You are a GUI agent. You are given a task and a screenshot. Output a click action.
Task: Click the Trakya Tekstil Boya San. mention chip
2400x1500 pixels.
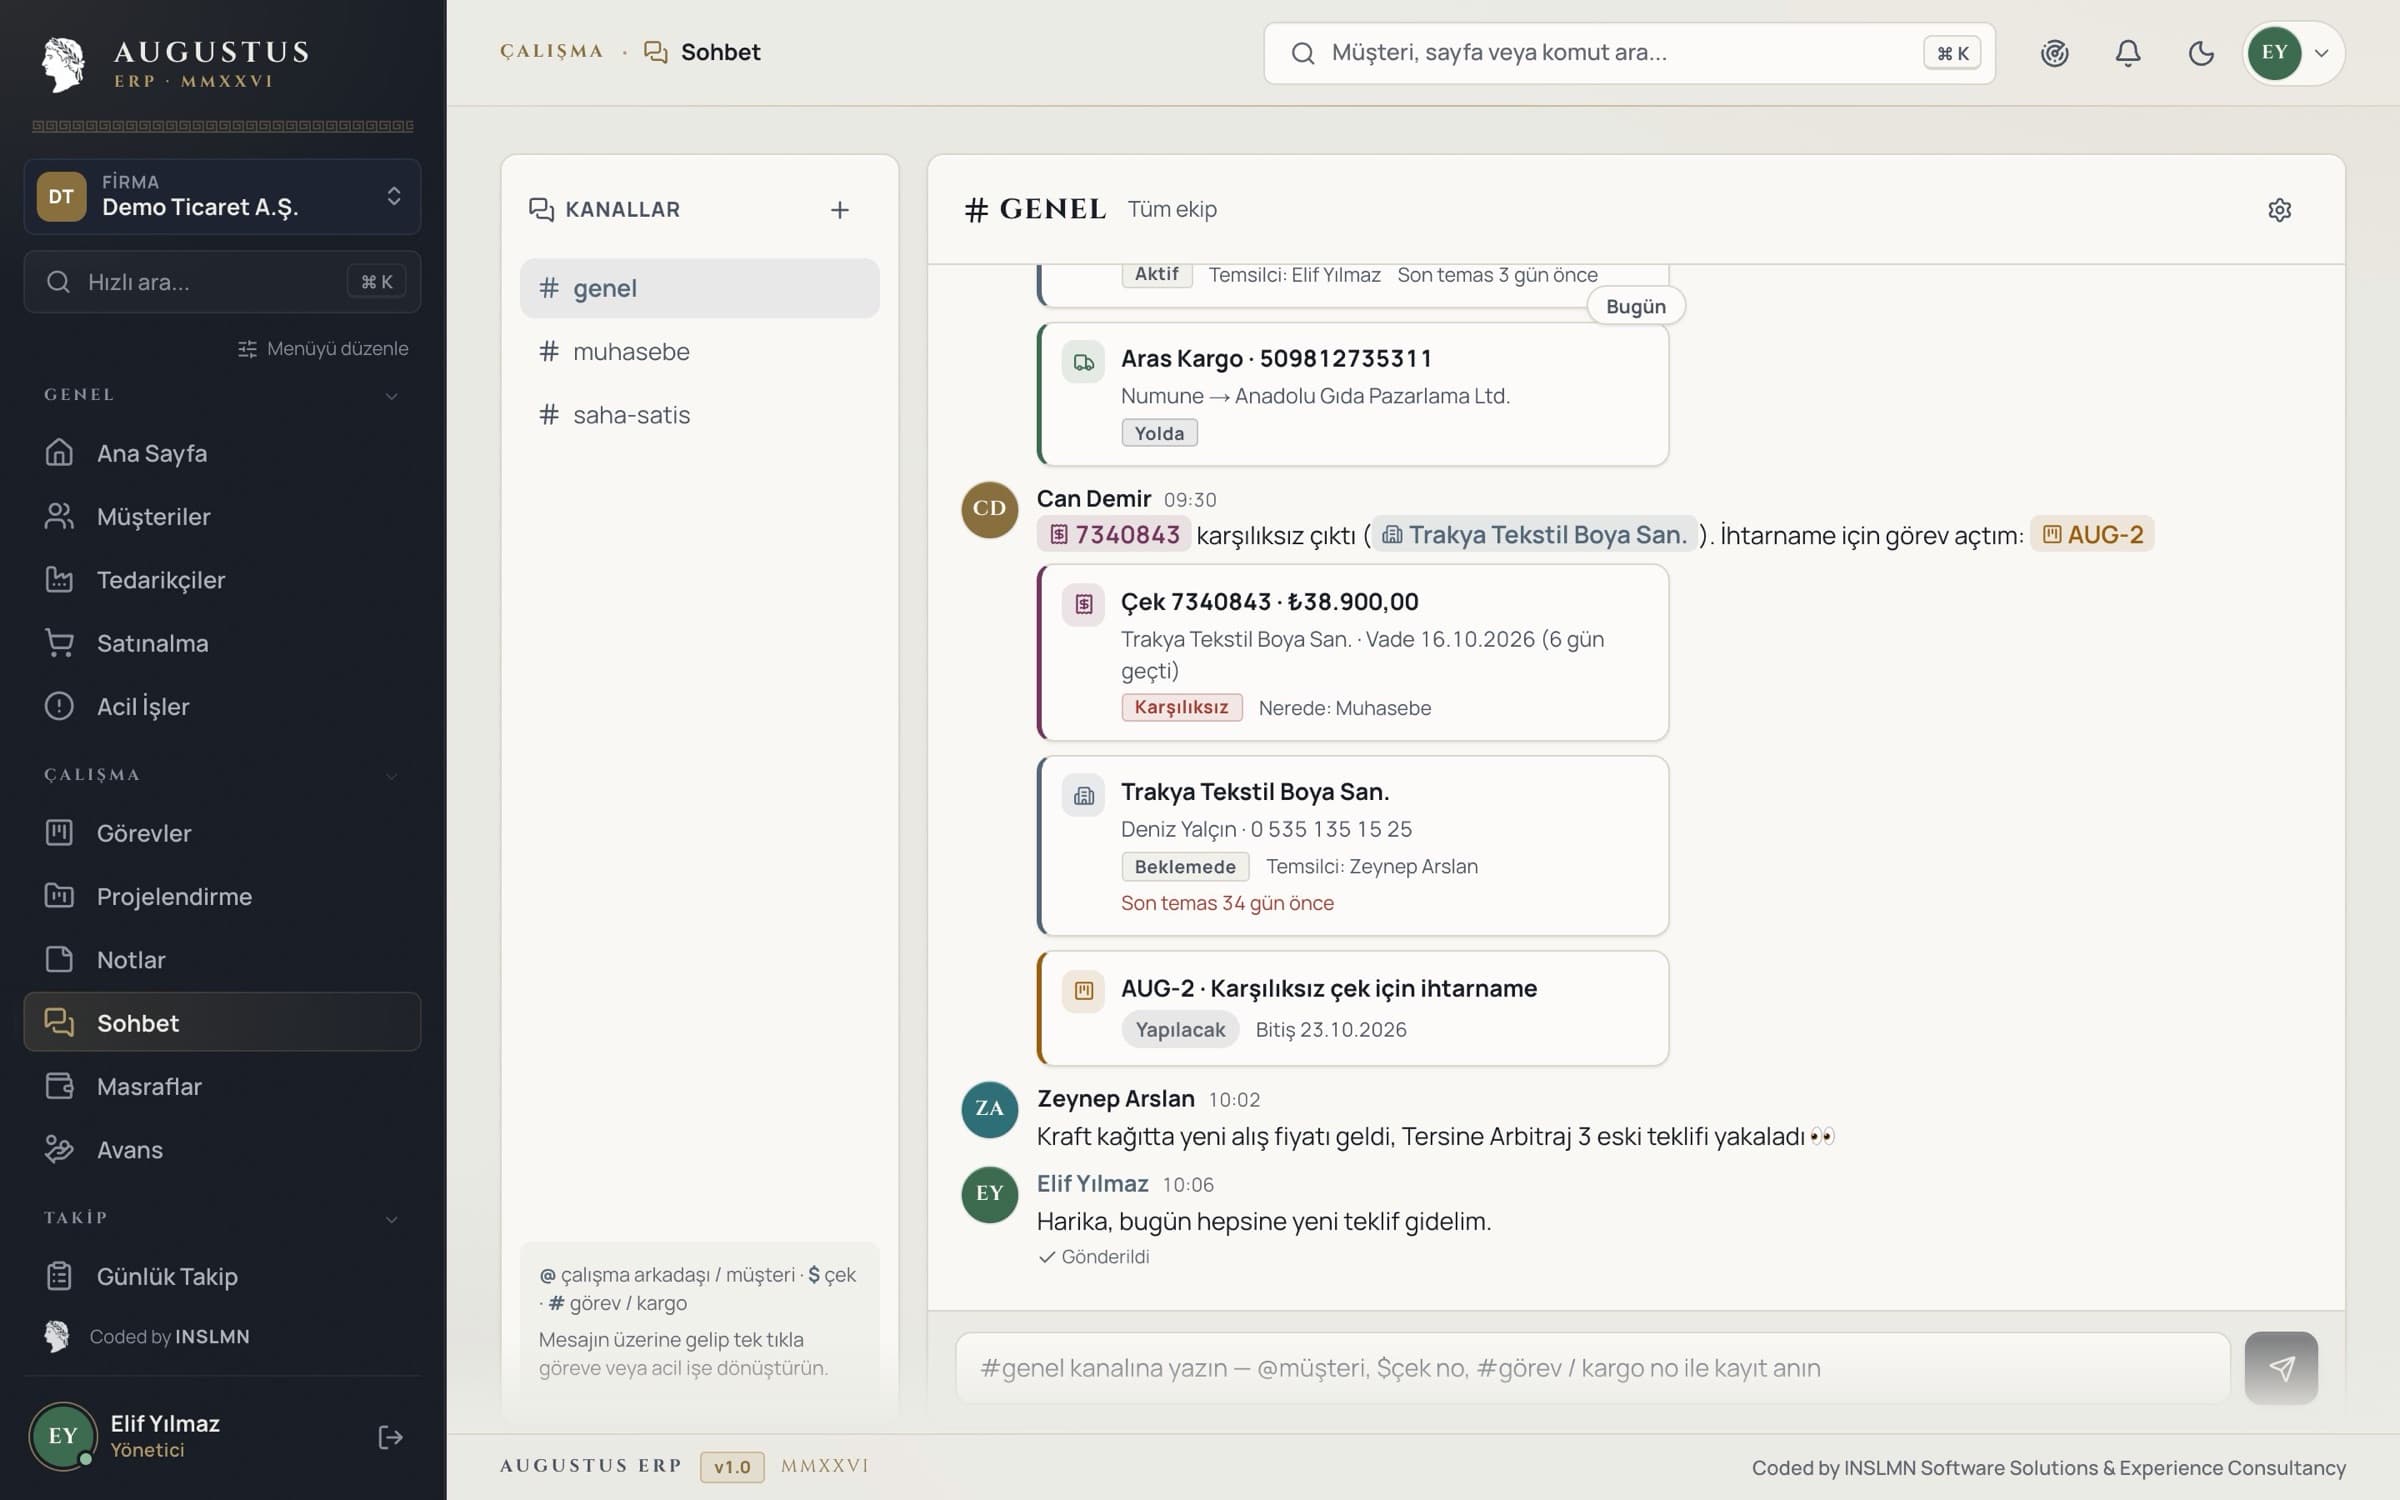click(x=1534, y=534)
